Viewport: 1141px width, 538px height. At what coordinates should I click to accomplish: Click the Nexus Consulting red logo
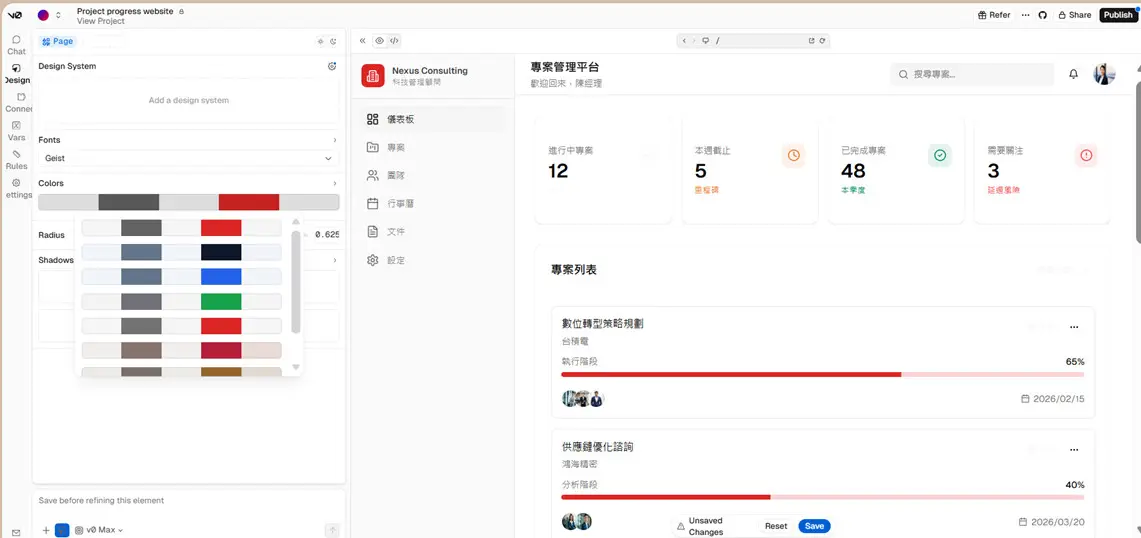click(x=373, y=75)
